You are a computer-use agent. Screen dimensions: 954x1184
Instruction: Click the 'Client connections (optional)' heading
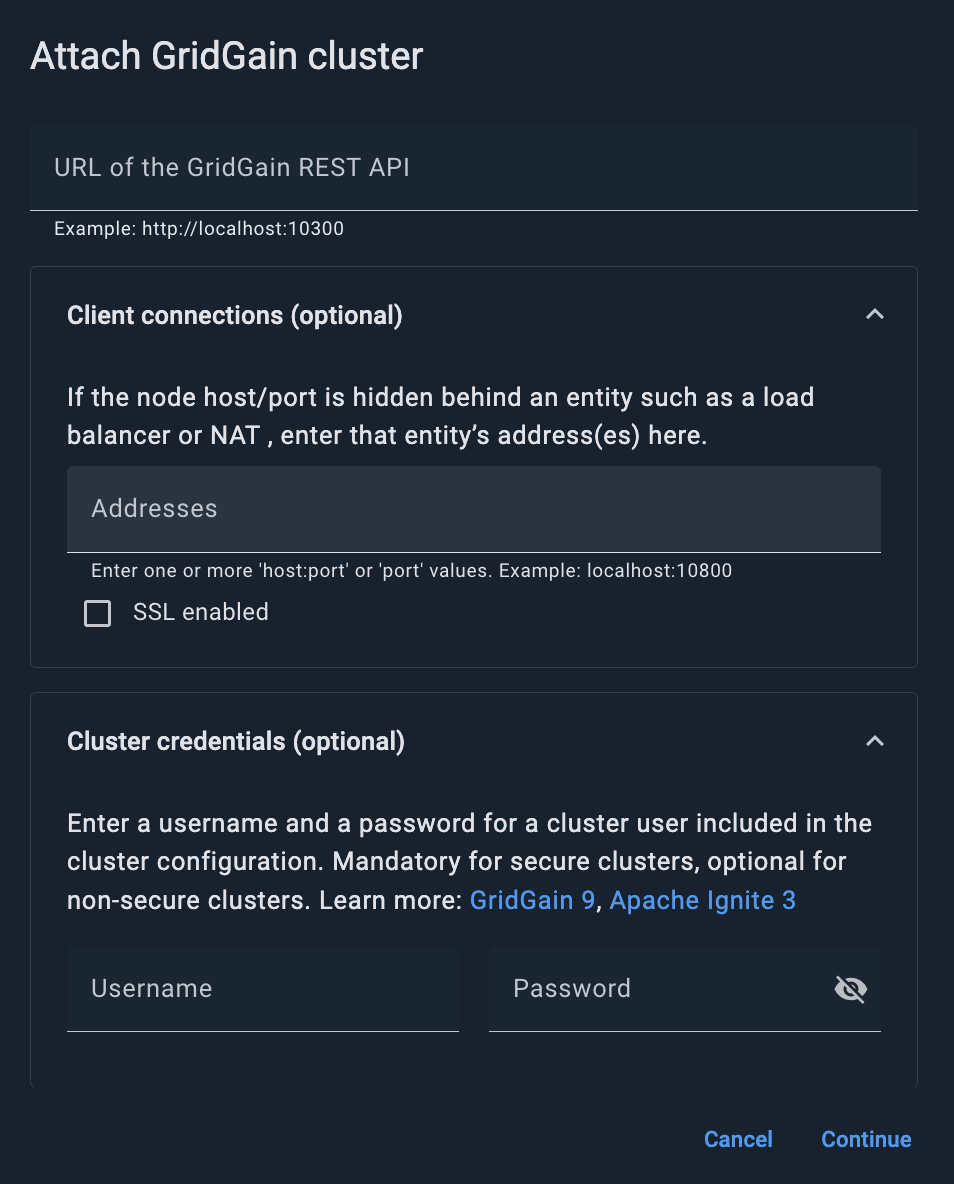pos(235,315)
